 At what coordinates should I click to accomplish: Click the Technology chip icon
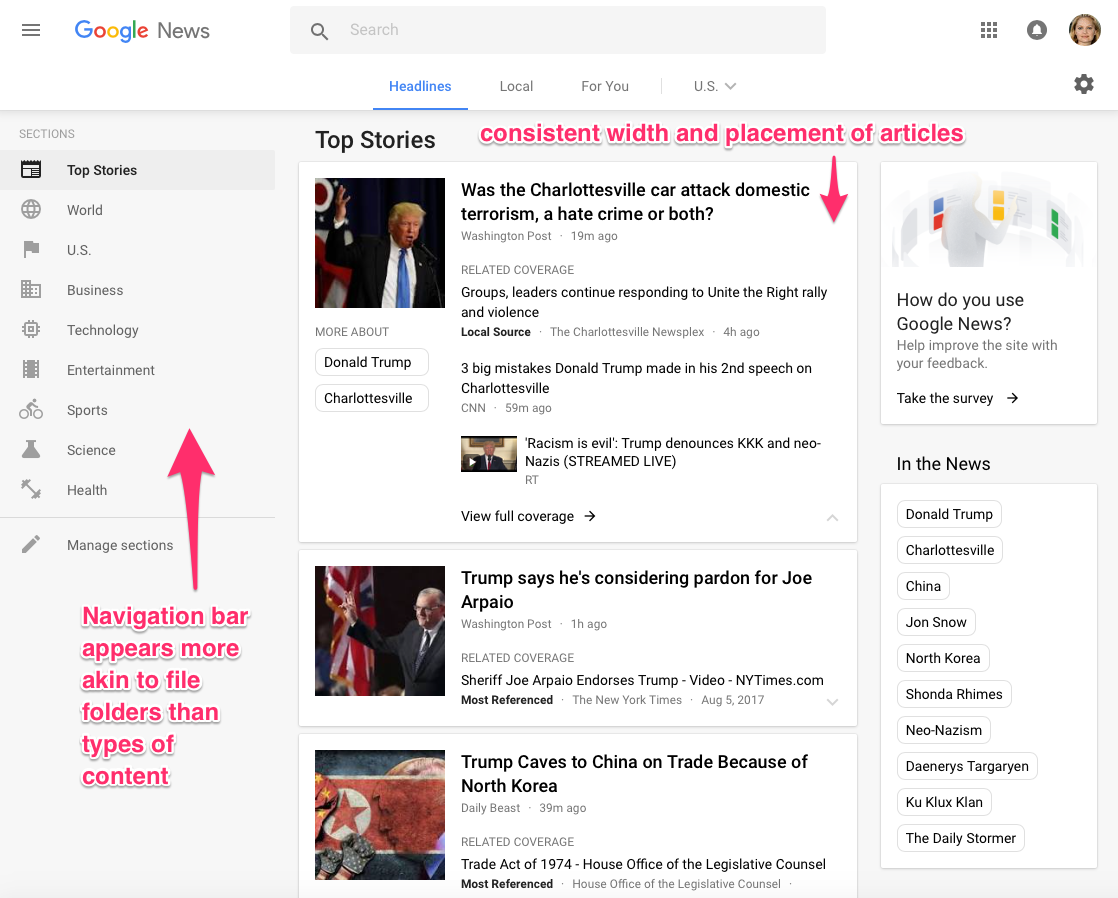click(31, 330)
